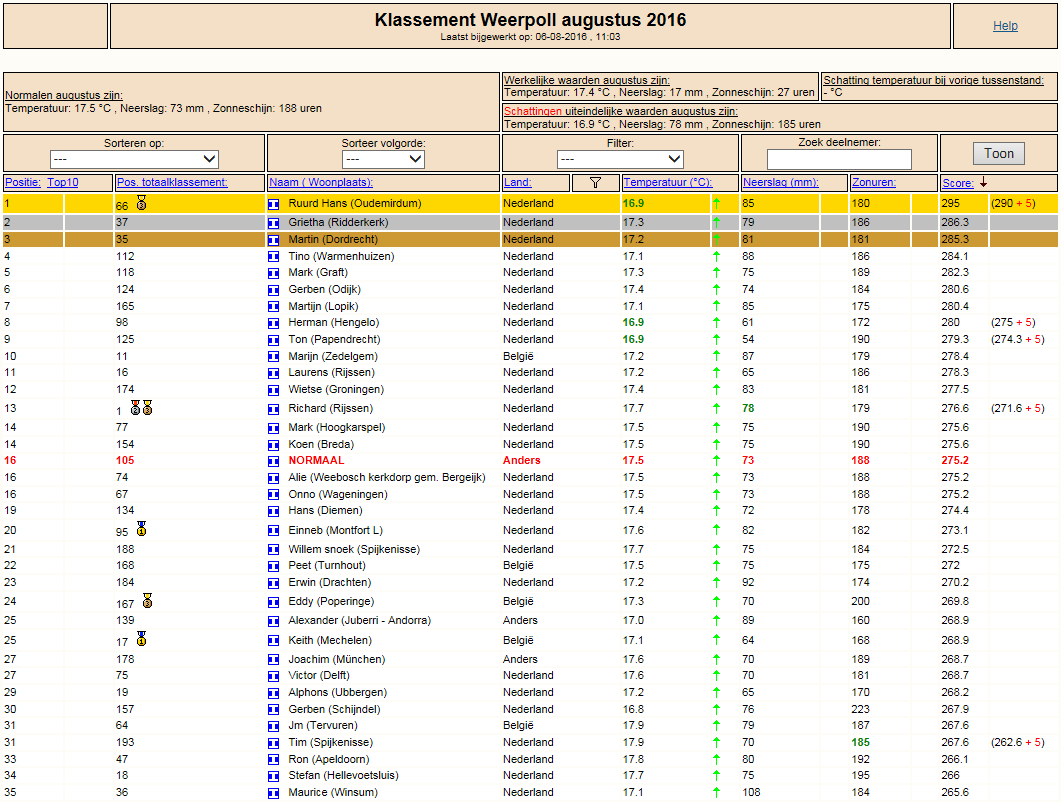Click the green arrow in Grietha's row
The image size is (1061, 802).
pos(717,222)
